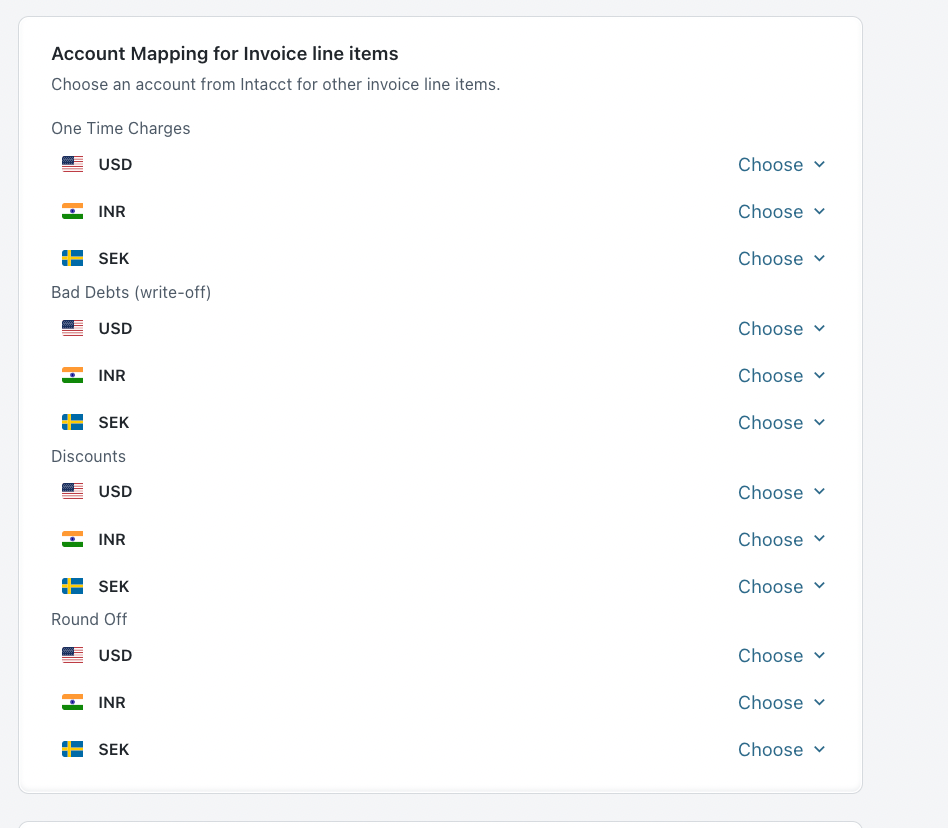Image resolution: width=948 pixels, height=828 pixels.
Task: Click the Account Mapping for Invoice line items heading
Action: tap(225, 54)
